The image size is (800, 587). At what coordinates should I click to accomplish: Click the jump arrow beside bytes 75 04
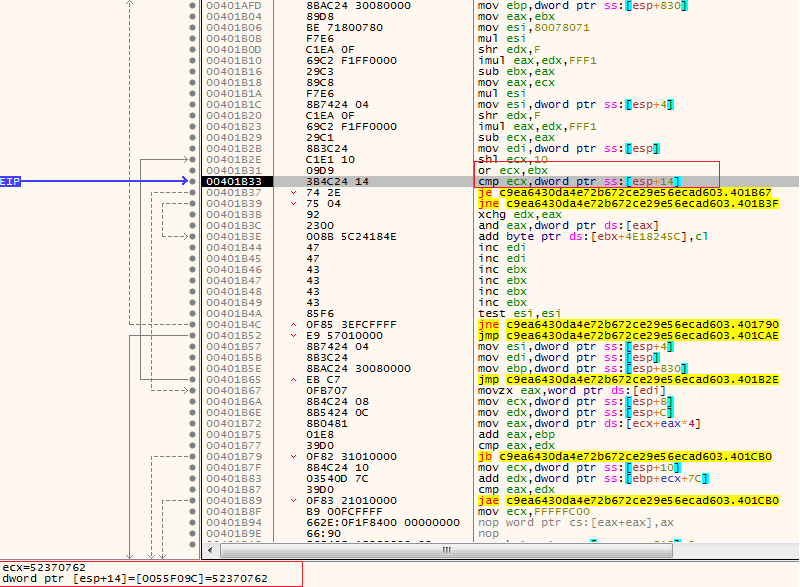click(293, 203)
